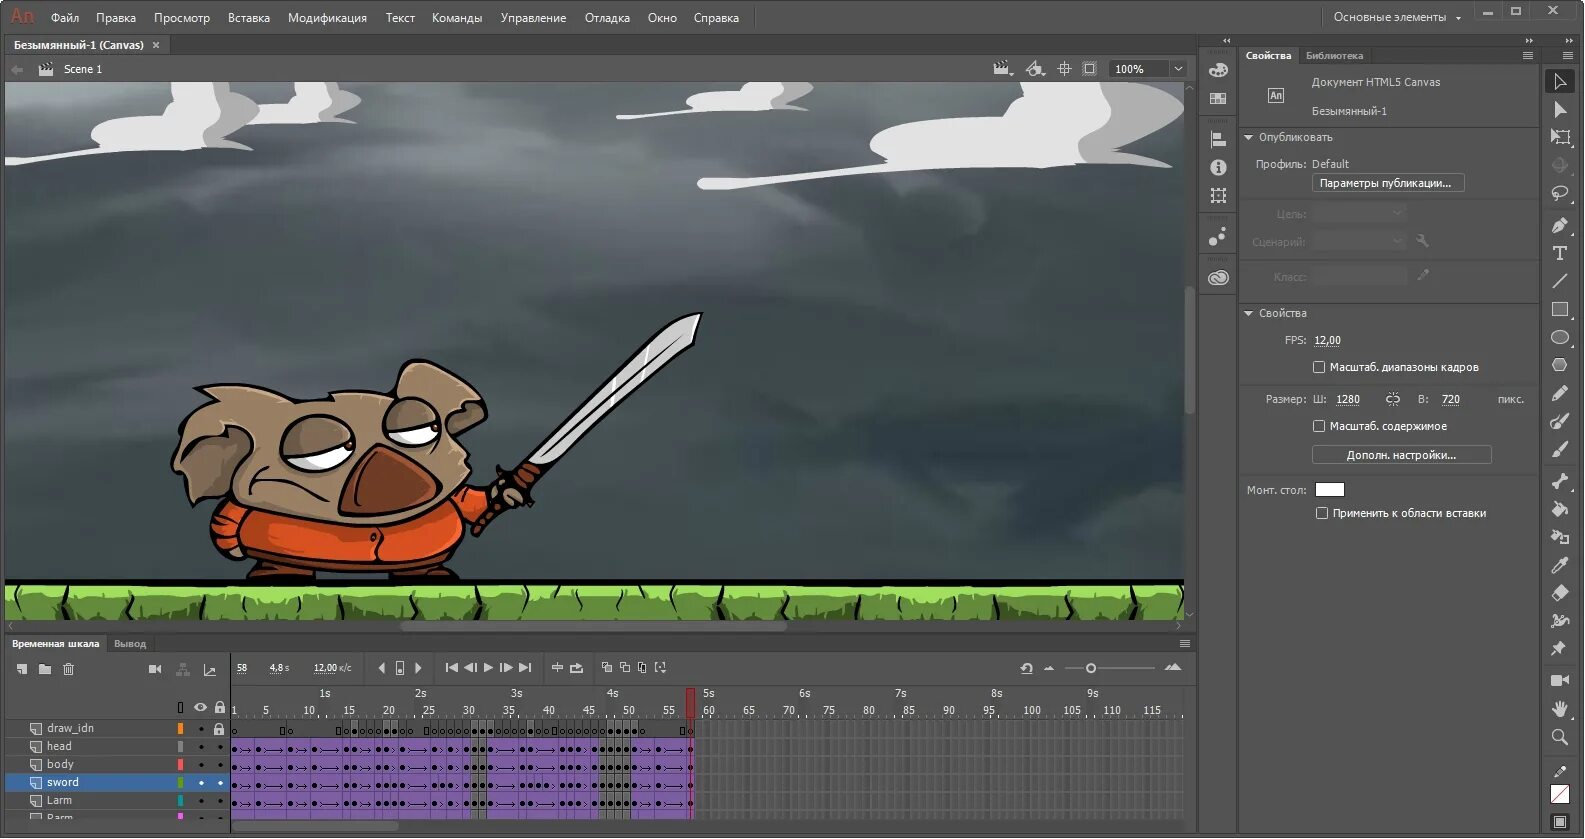Select the Text tool
Screen dimensions: 1585x839
[x=1560, y=253]
